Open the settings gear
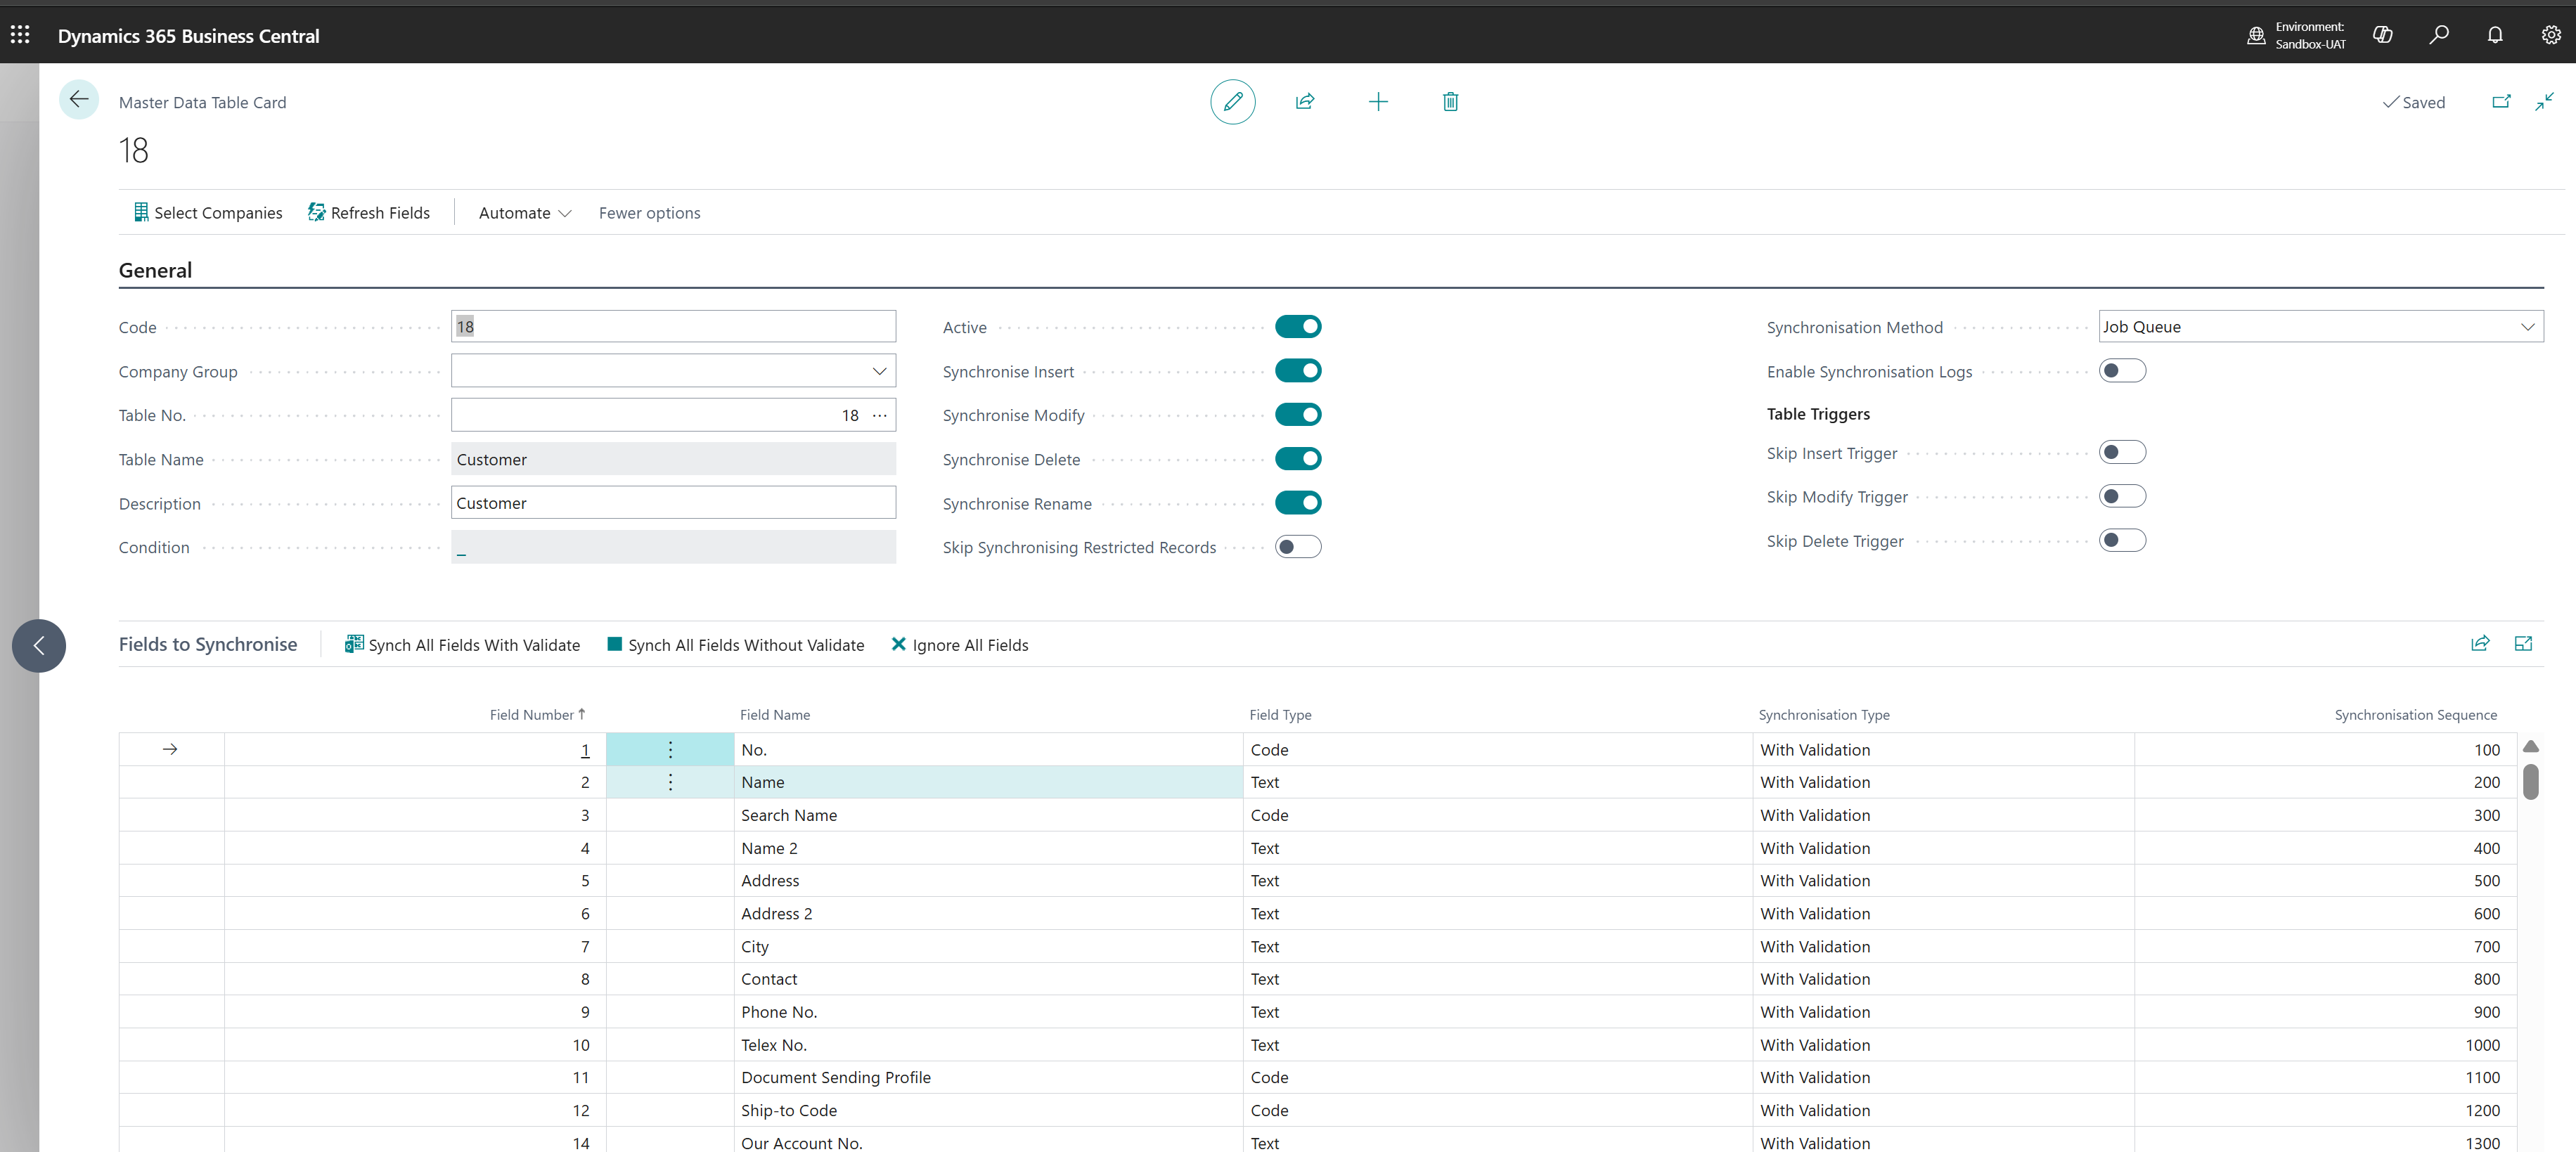The image size is (2576, 1152). 2551,35
